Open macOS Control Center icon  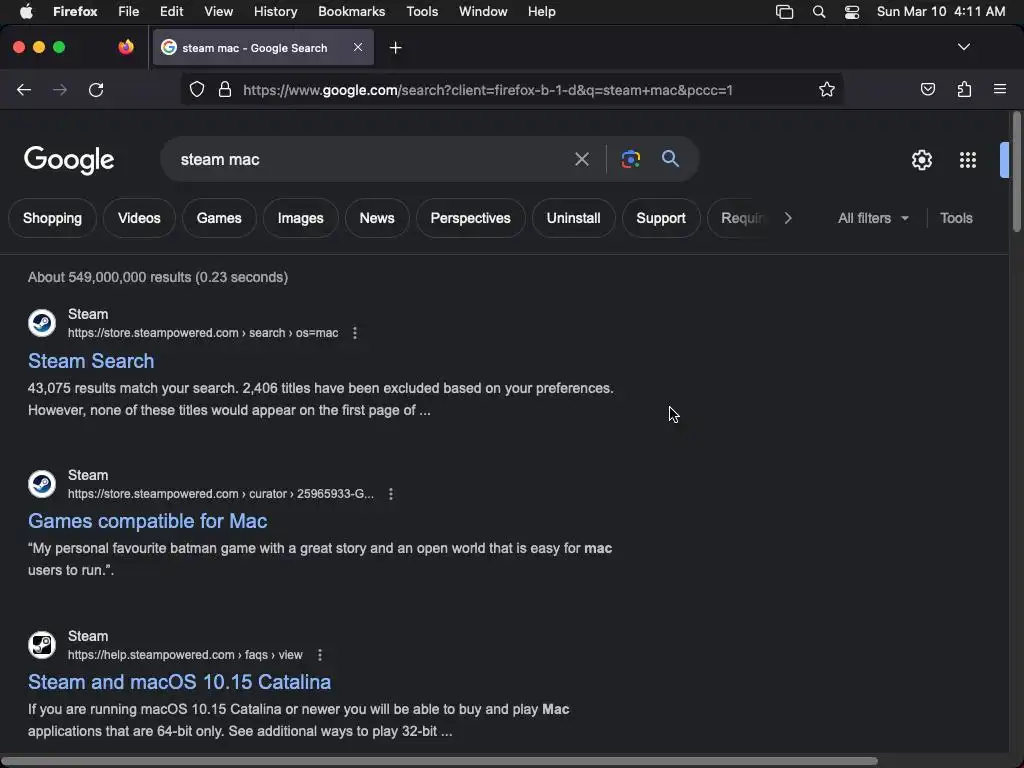[x=852, y=12]
